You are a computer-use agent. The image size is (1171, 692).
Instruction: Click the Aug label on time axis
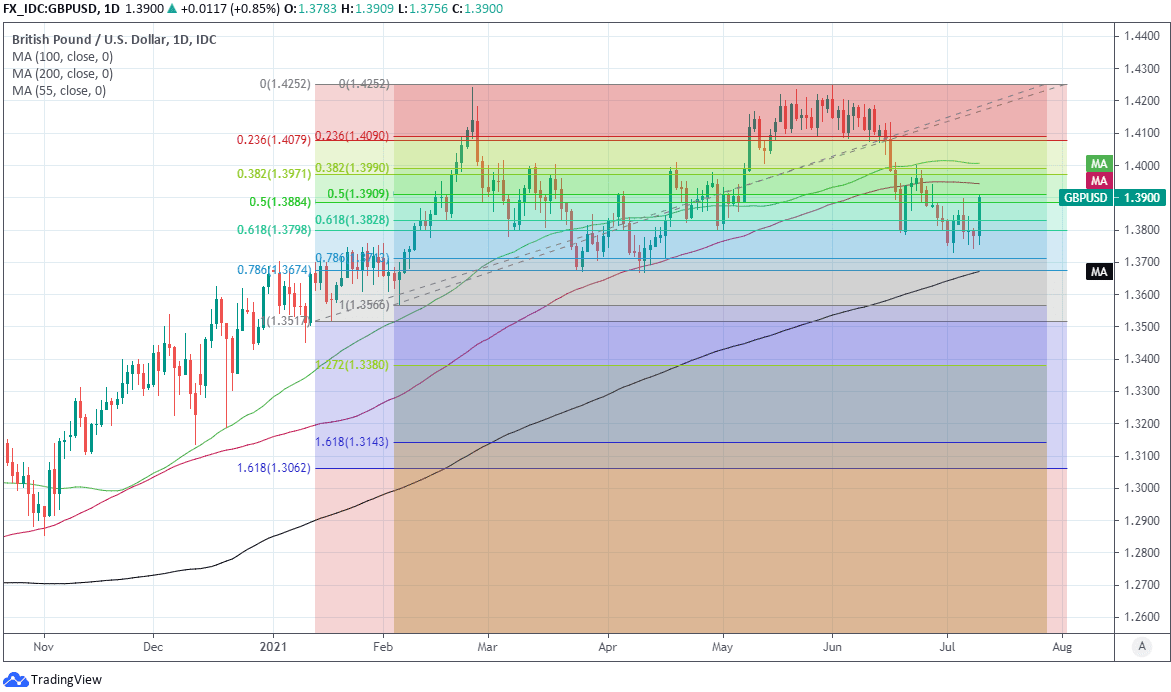[1063, 648]
